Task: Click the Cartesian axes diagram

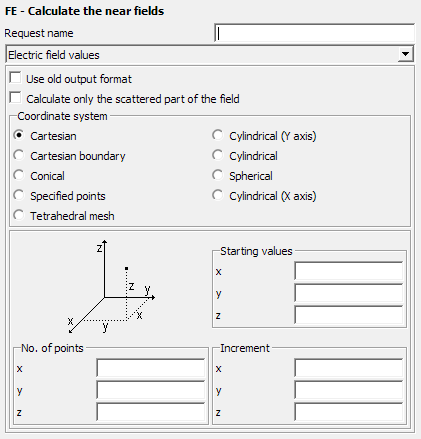Action: [111, 287]
